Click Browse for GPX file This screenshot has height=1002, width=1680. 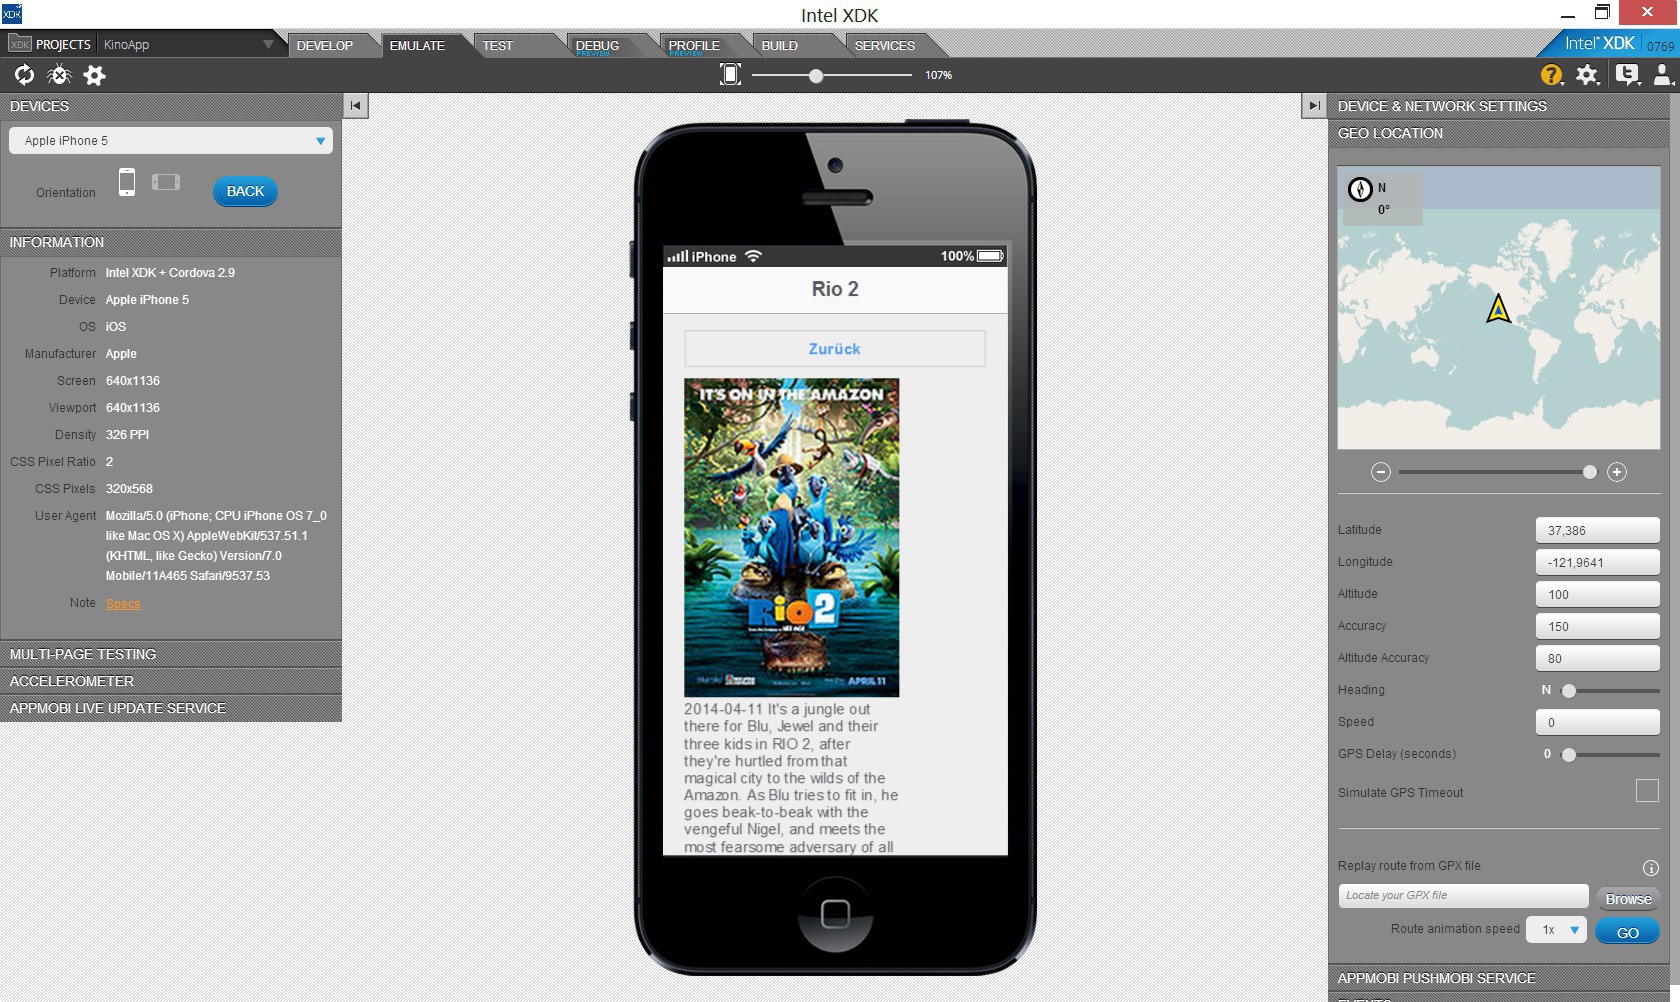click(1628, 899)
